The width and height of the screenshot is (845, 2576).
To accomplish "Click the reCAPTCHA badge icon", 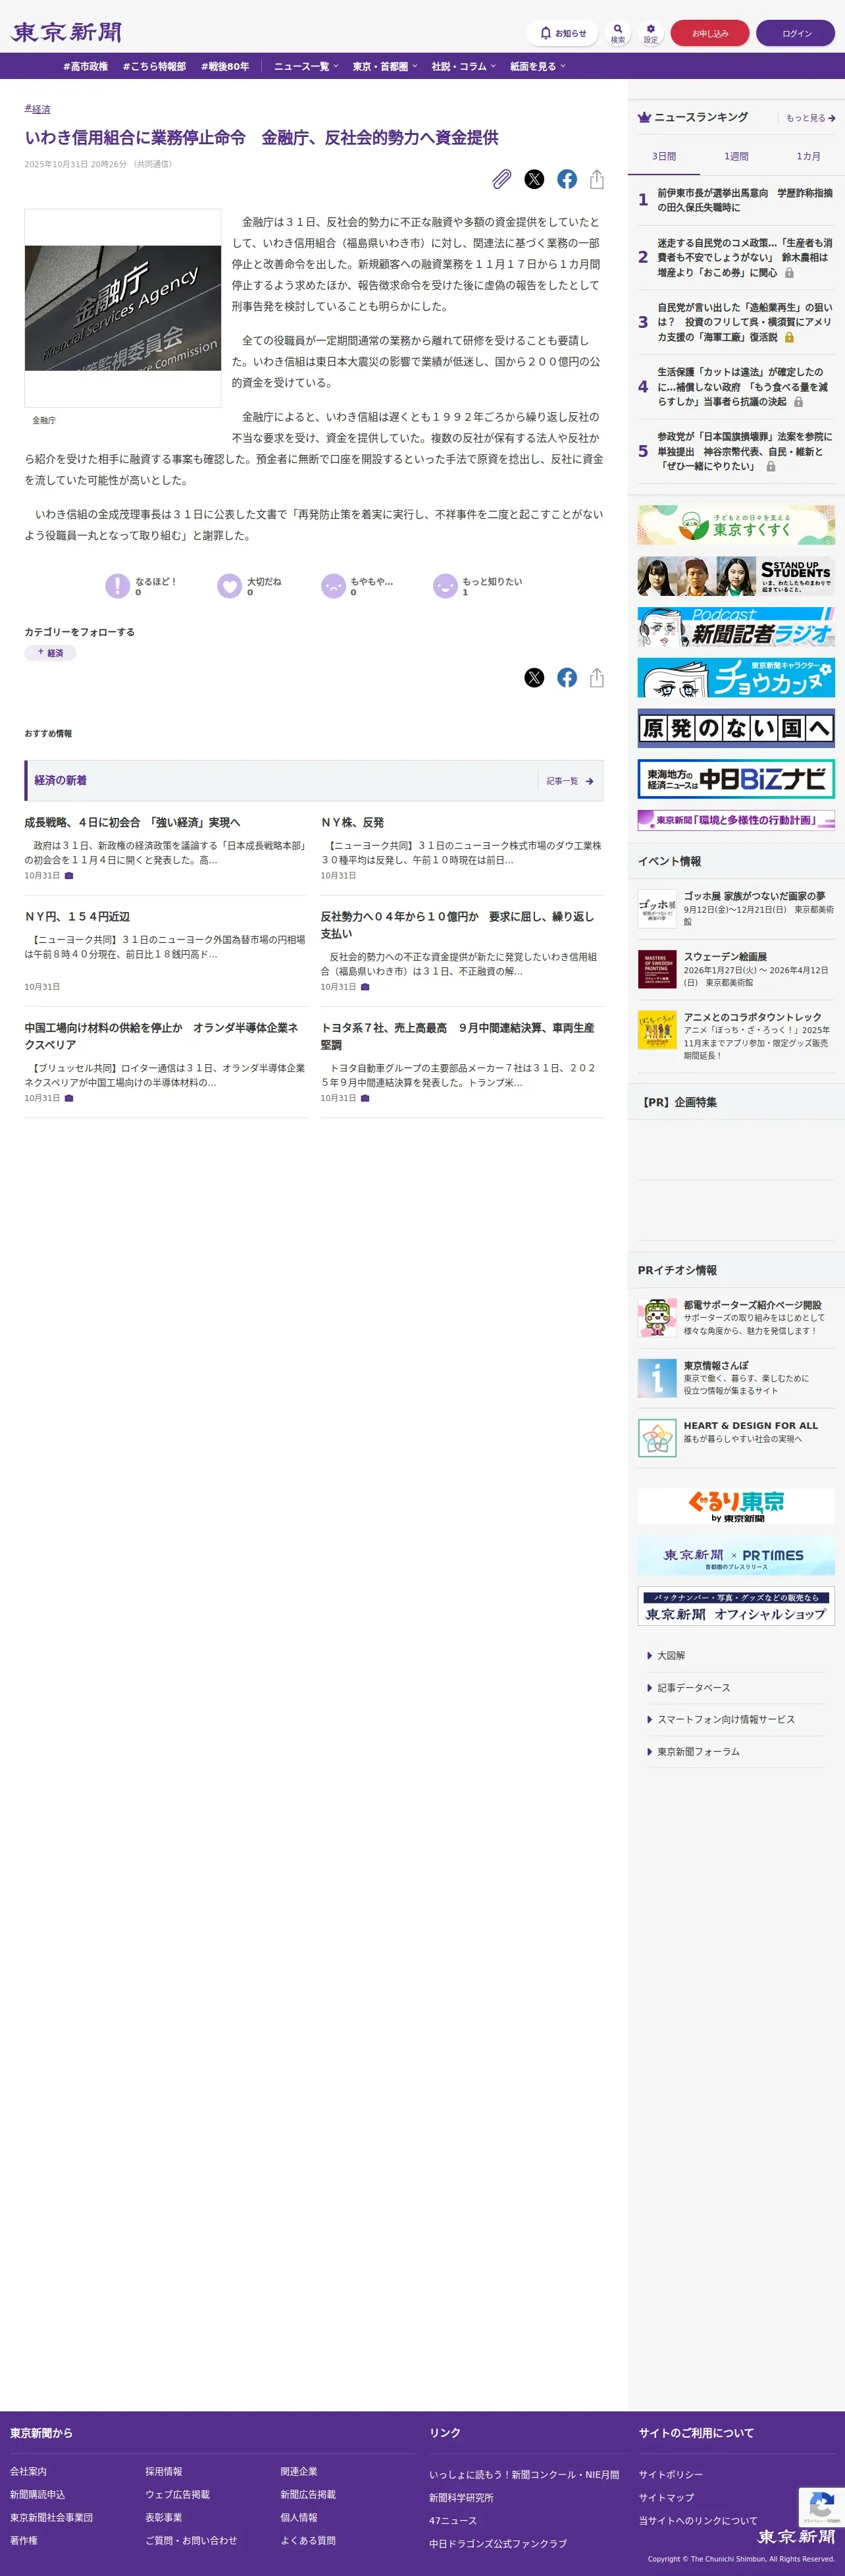I will (821, 2507).
